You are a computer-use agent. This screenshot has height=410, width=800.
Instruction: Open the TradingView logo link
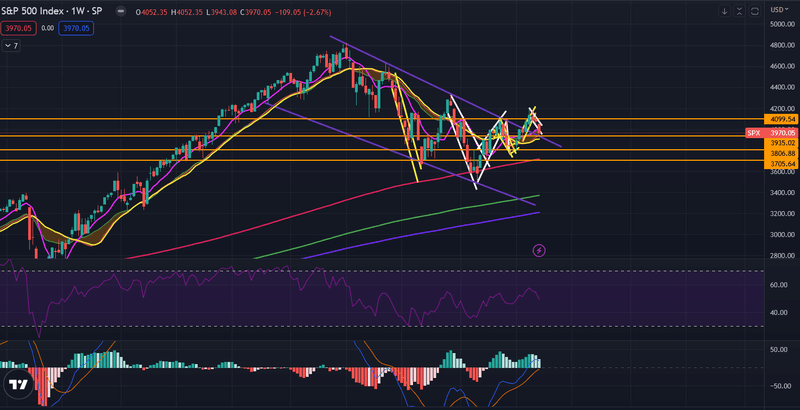pyautogui.click(x=18, y=385)
